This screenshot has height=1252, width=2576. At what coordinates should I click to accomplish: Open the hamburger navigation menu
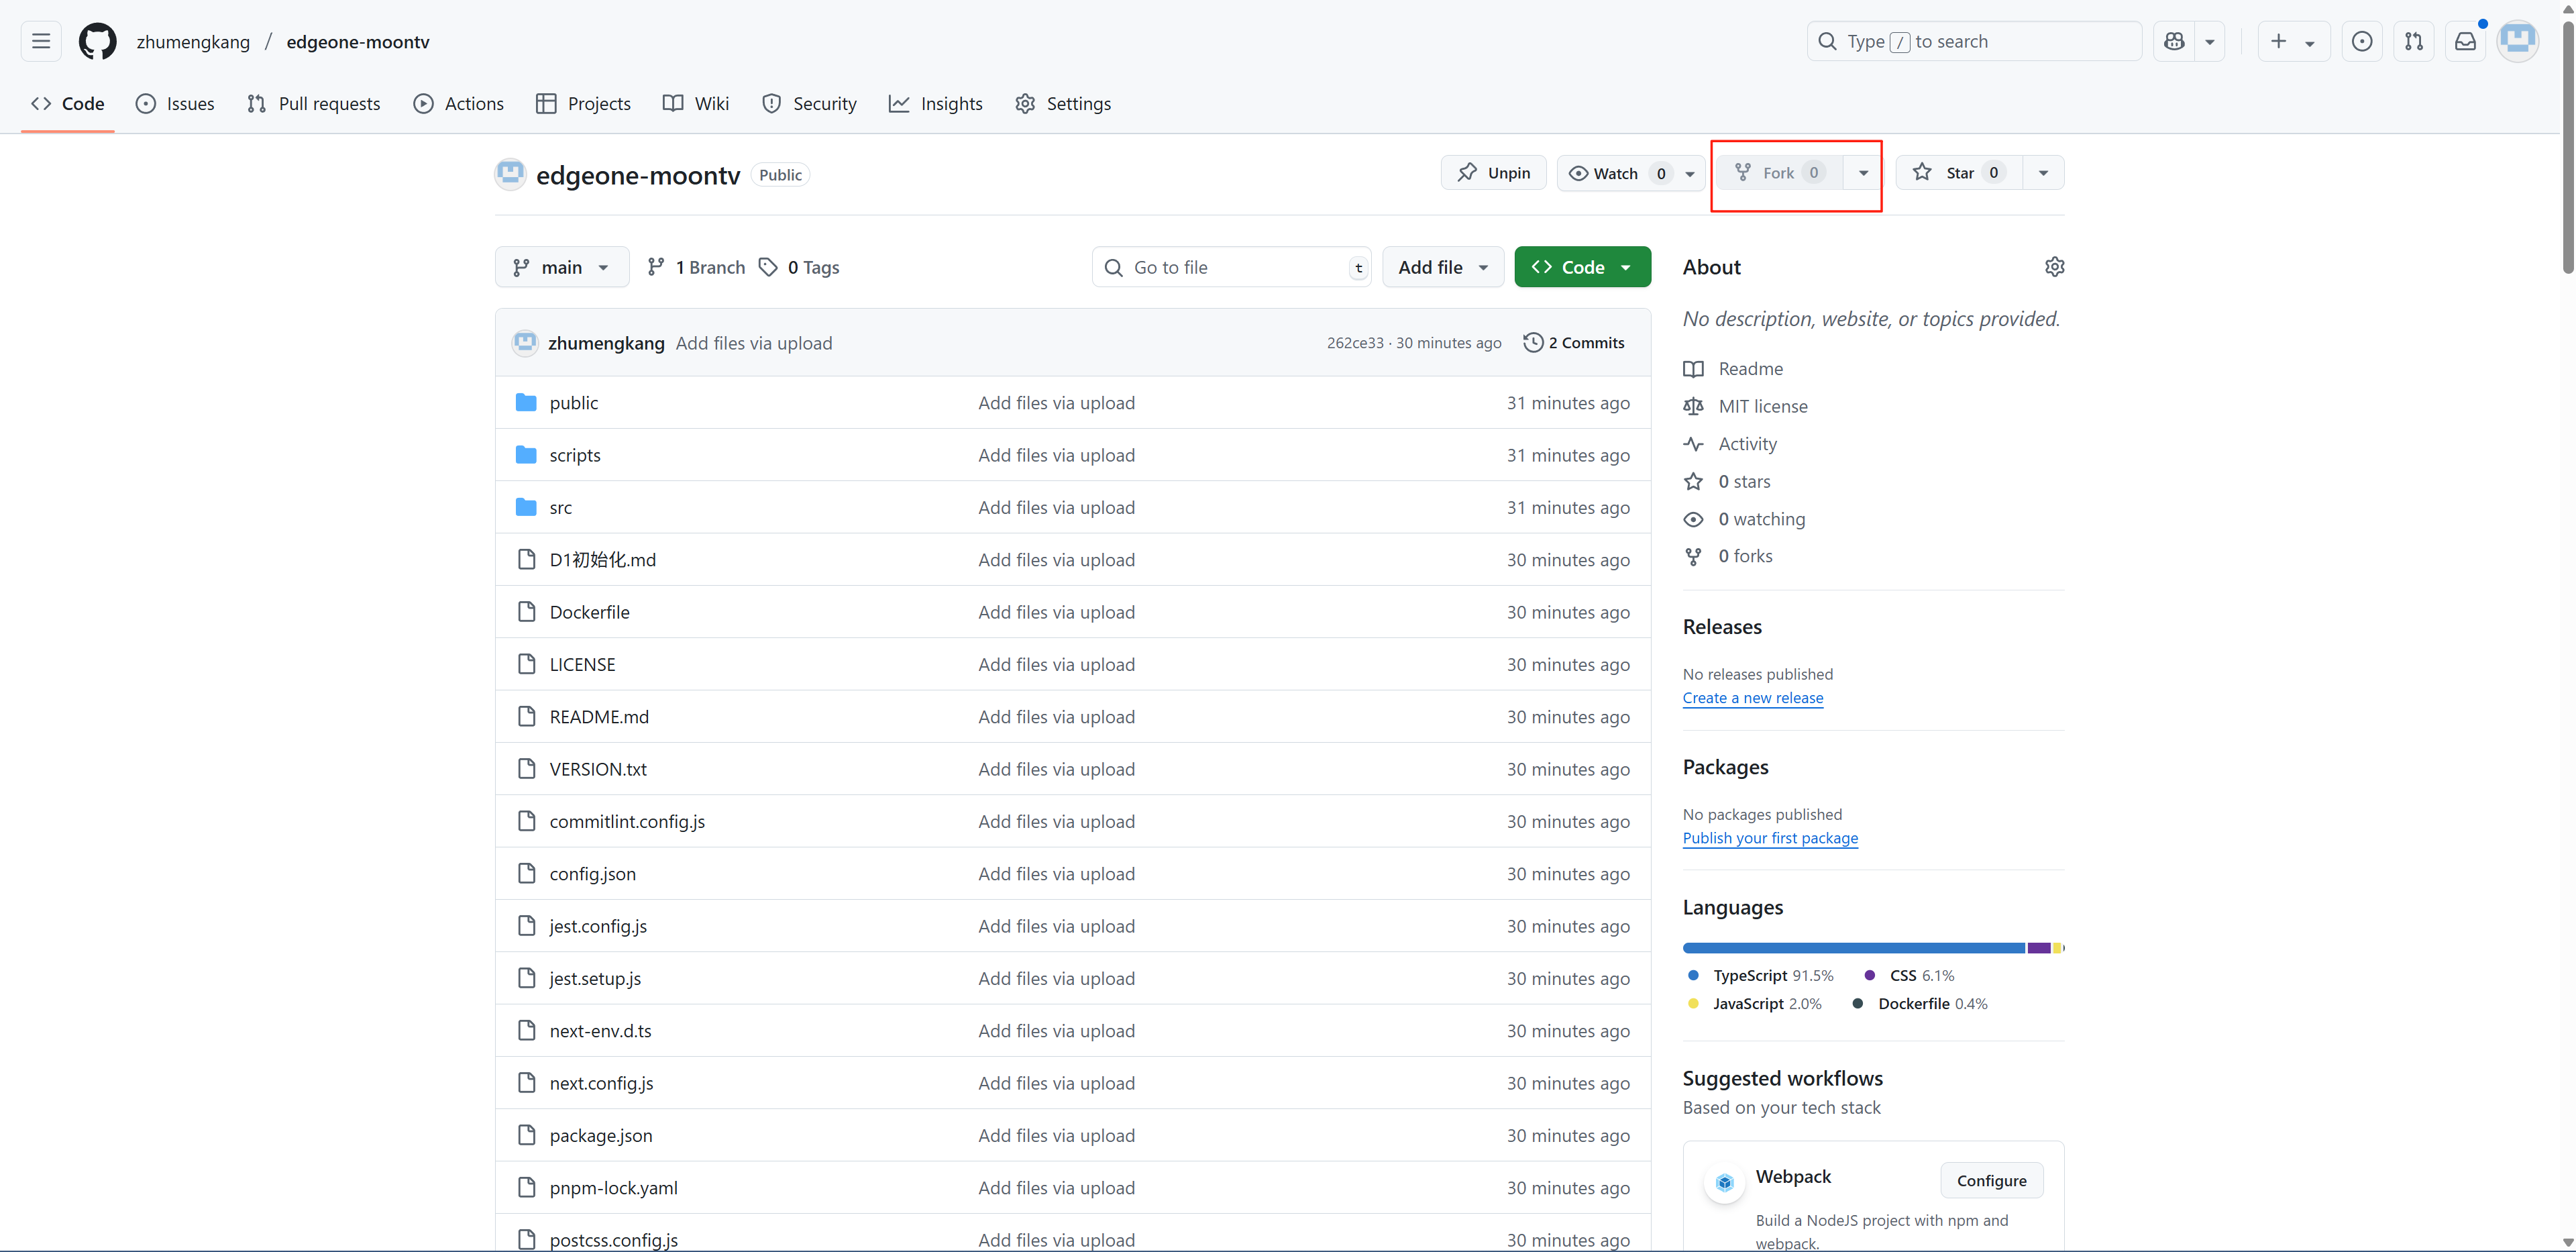pyautogui.click(x=41, y=42)
